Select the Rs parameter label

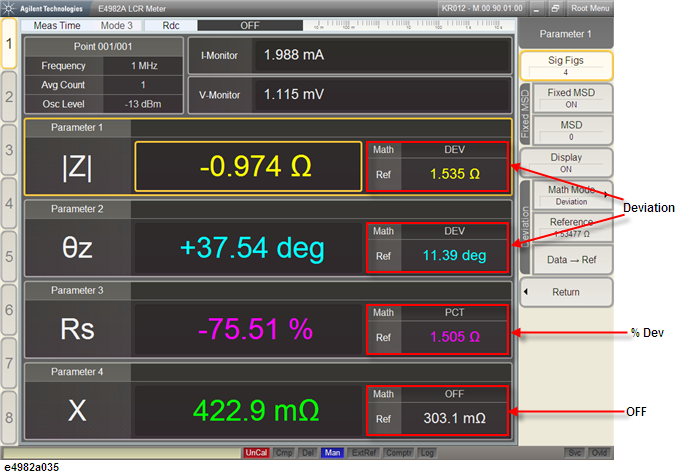(77, 329)
